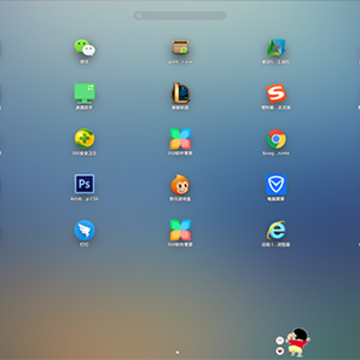The image size is (360, 360).
Task: Select the page indicator dot at bottom
Action: pyautogui.click(x=177, y=352)
